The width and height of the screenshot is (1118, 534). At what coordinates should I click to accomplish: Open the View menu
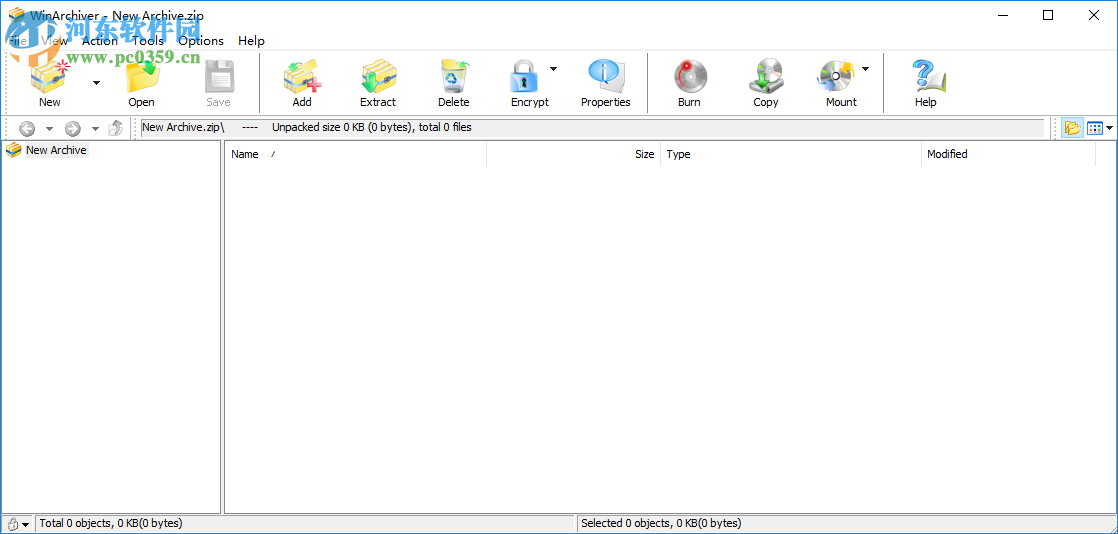click(54, 41)
